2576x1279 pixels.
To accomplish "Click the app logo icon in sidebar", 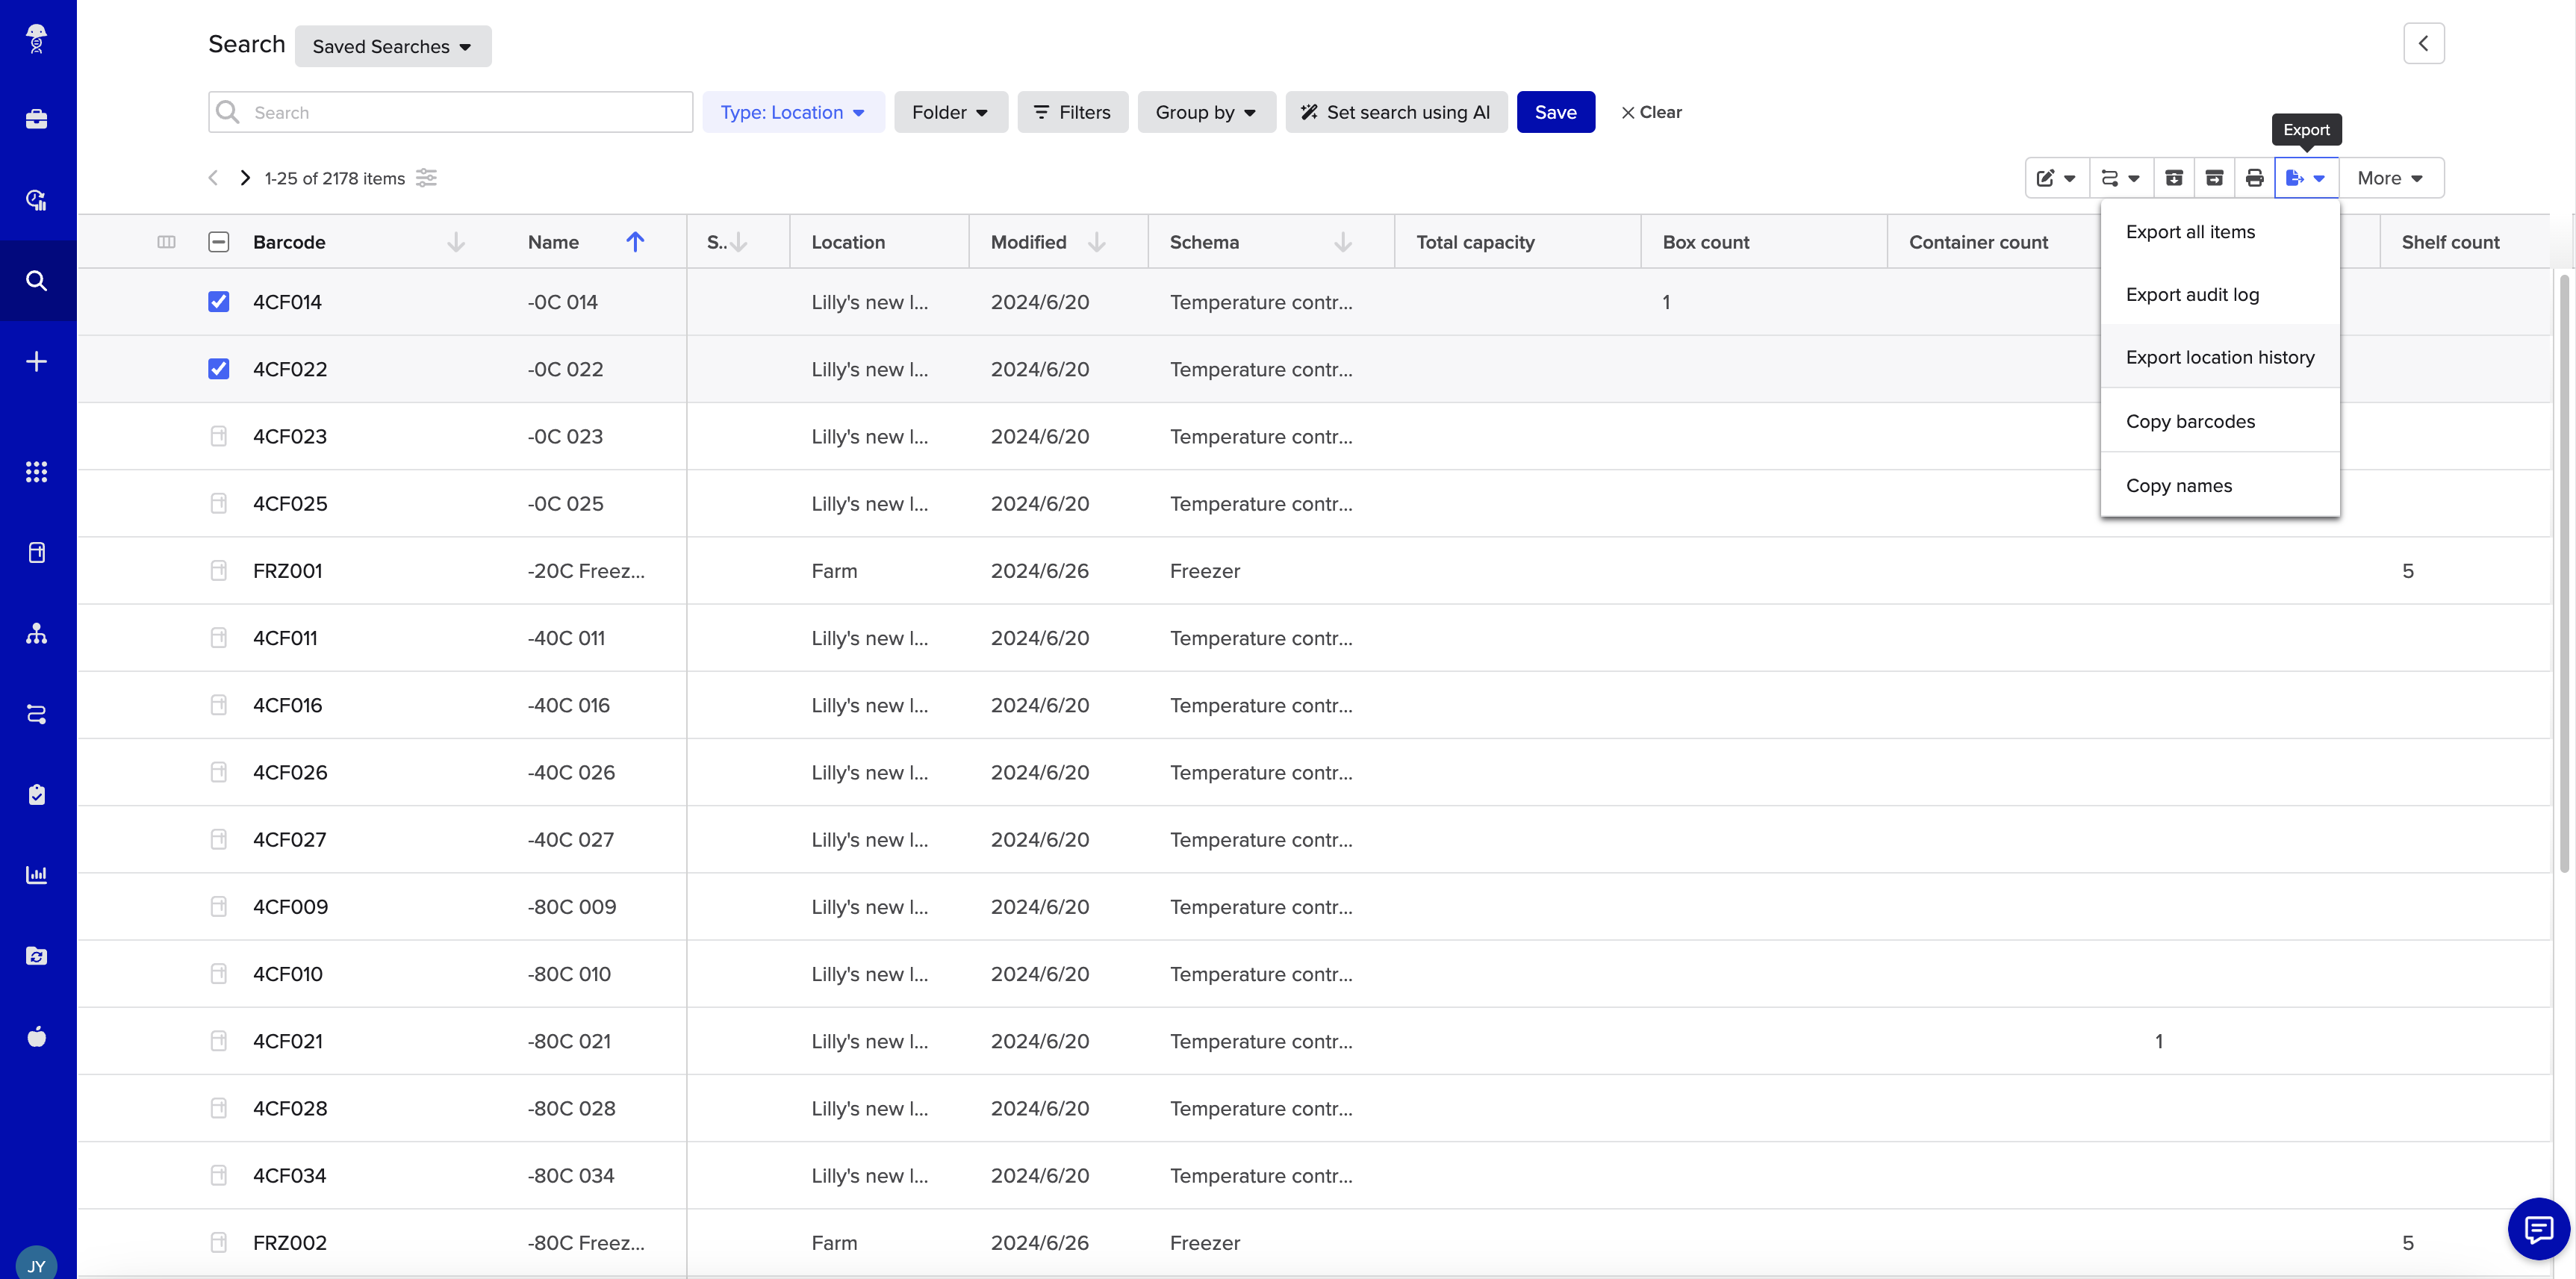I will click(37, 39).
